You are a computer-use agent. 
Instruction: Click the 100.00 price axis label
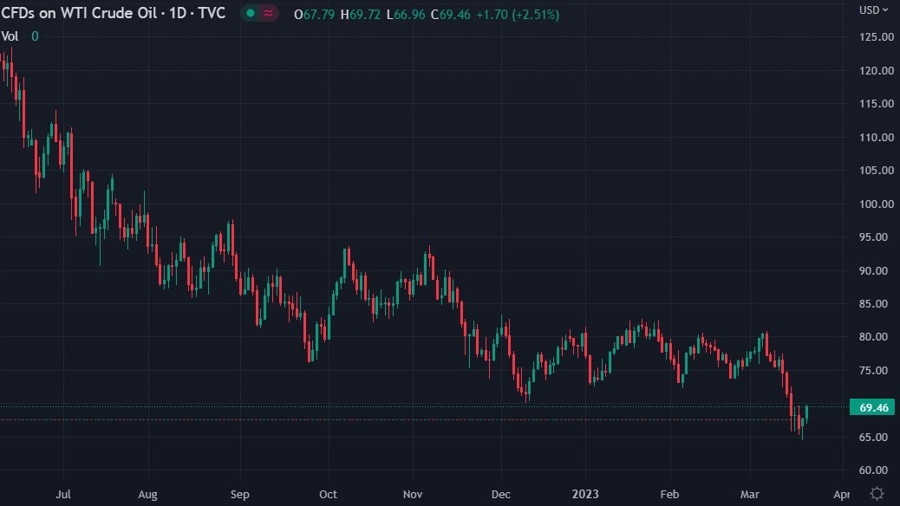(876, 204)
